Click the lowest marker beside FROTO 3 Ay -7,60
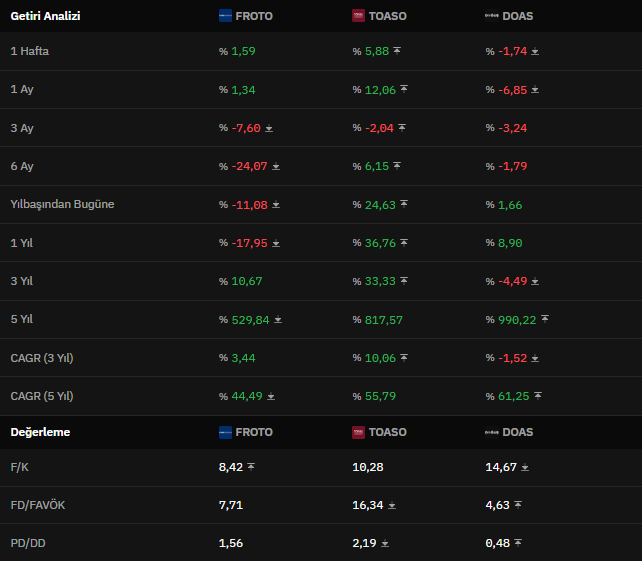The height and width of the screenshot is (561, 642). point(269,129)
